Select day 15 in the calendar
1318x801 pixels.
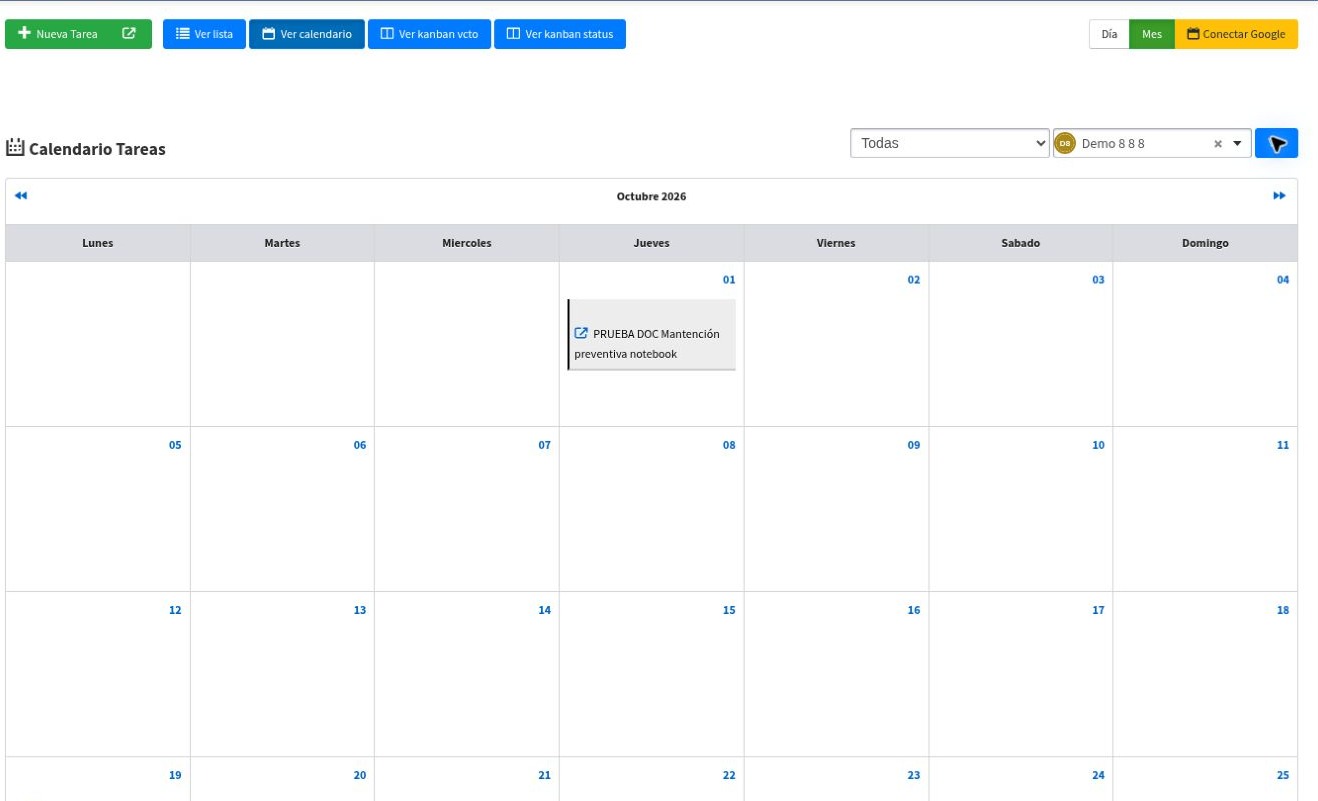tap(729, 610)
